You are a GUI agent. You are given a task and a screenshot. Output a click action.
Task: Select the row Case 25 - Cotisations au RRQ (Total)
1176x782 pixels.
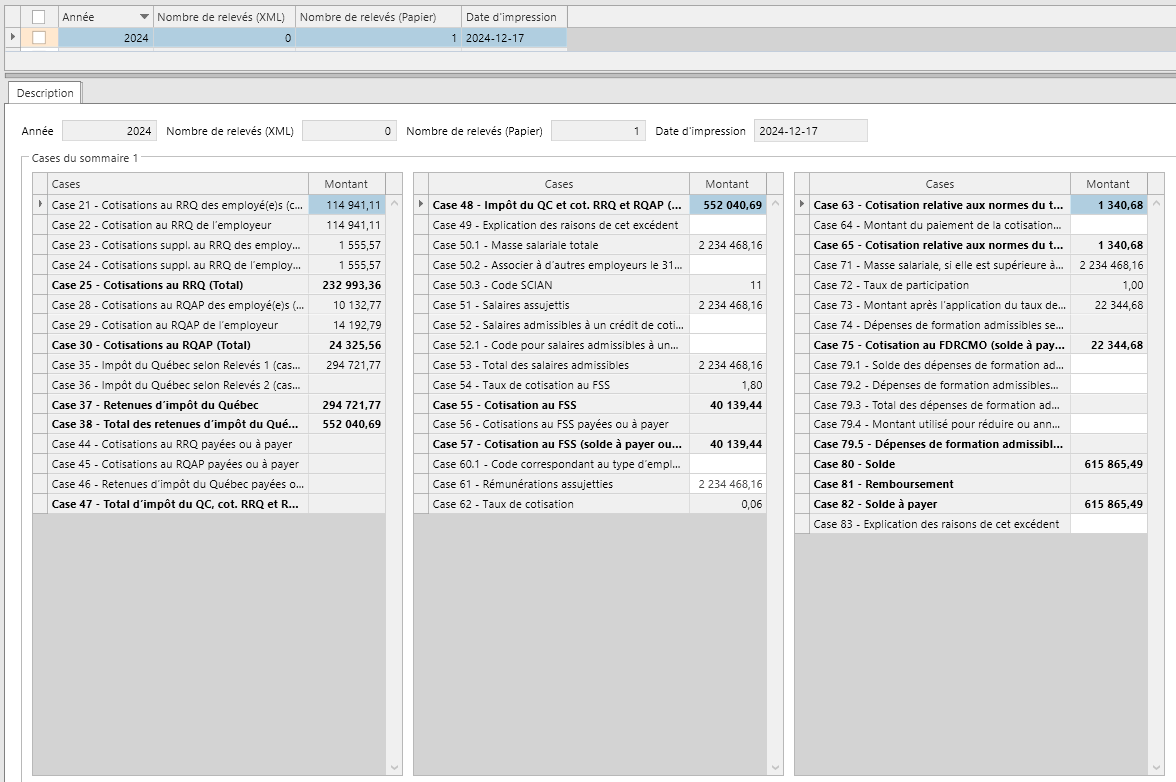point(209,285)
